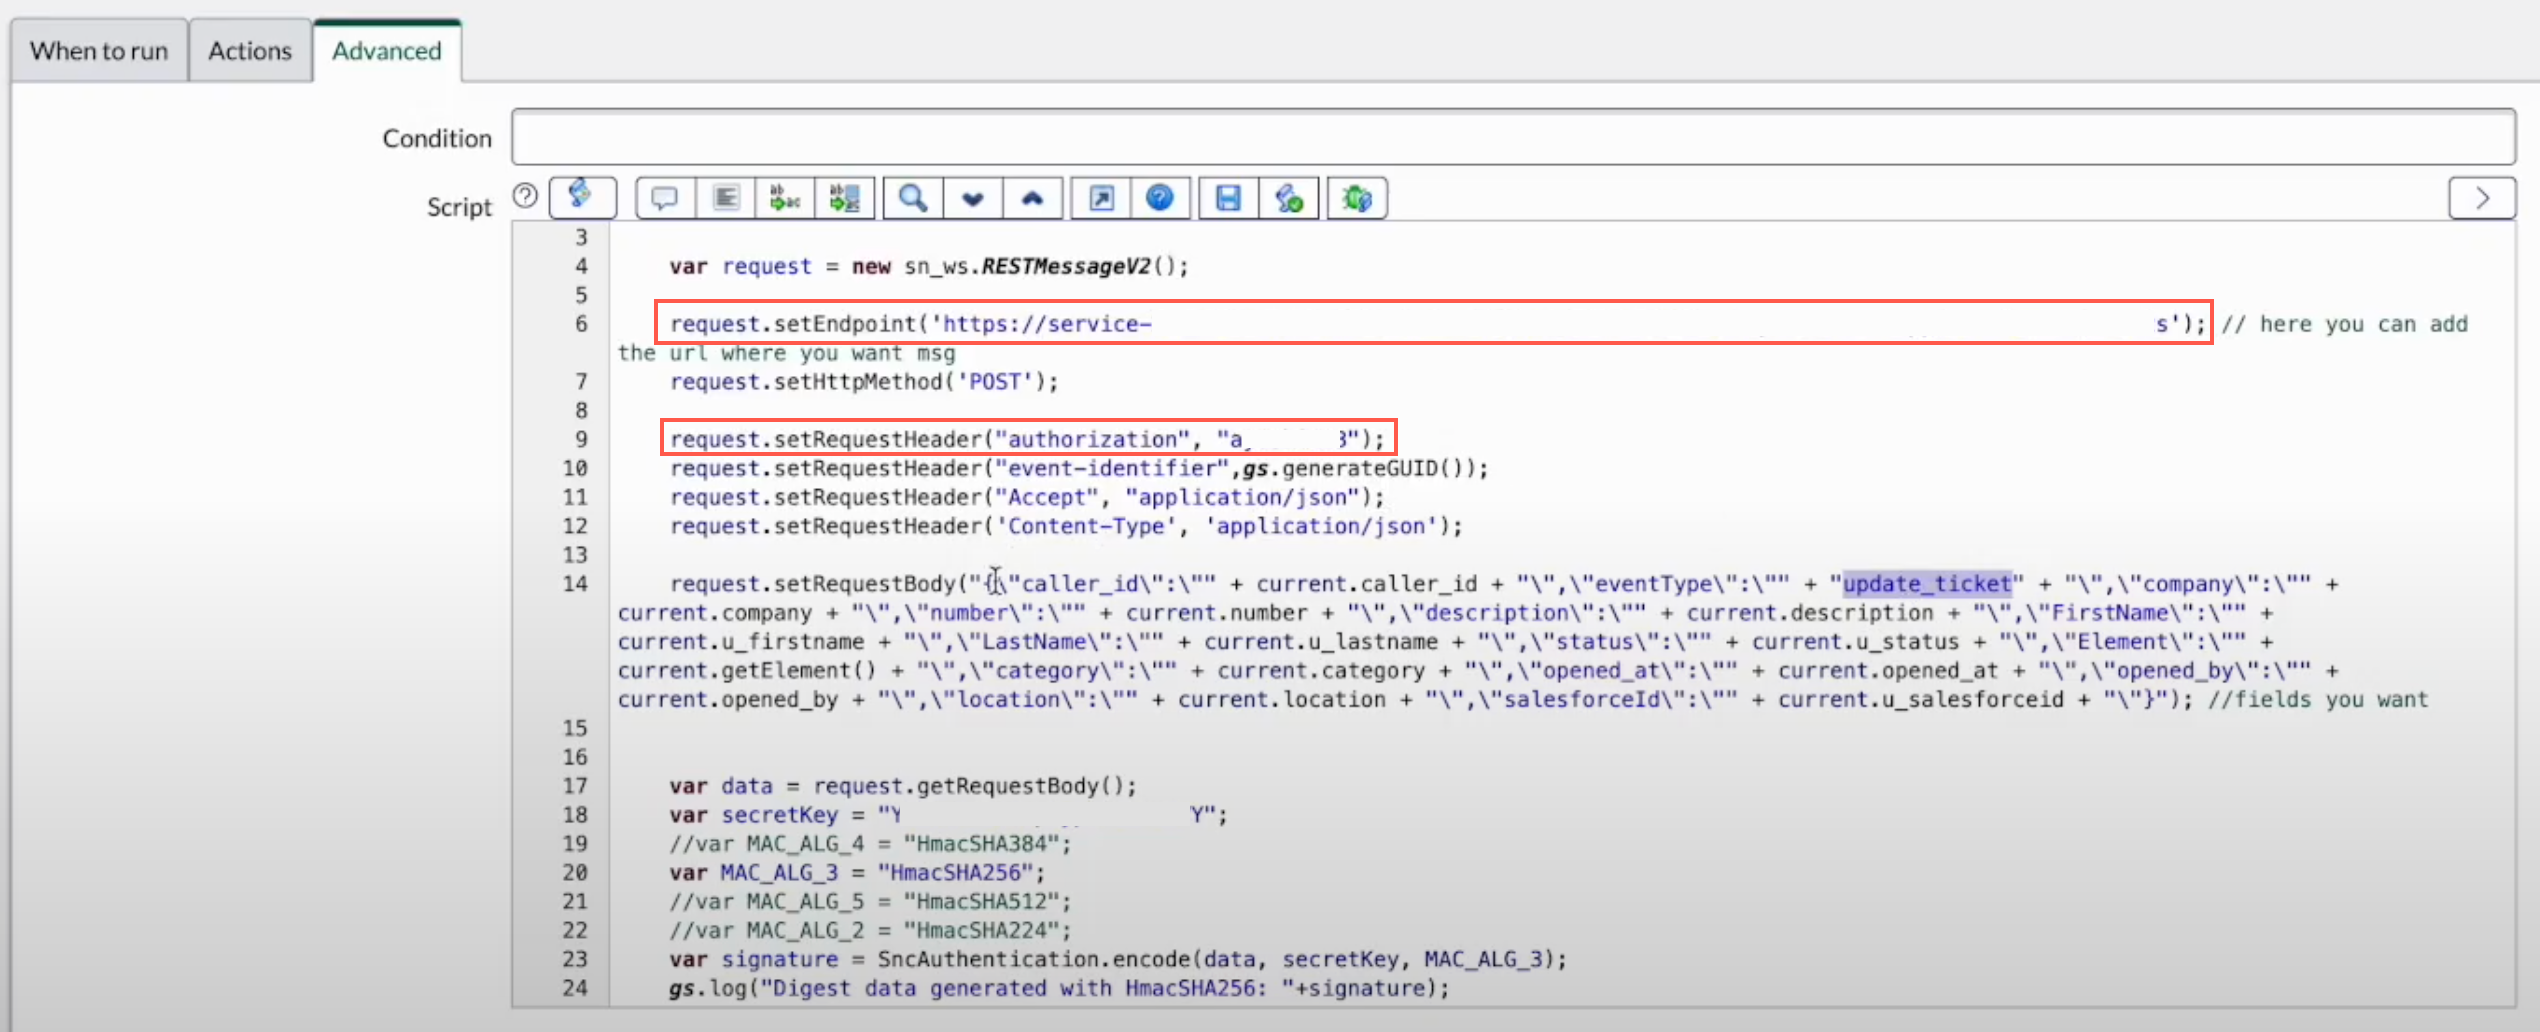2540x1032 pixels.
Task: Open the Replace All icon
Action: (844, 198)
